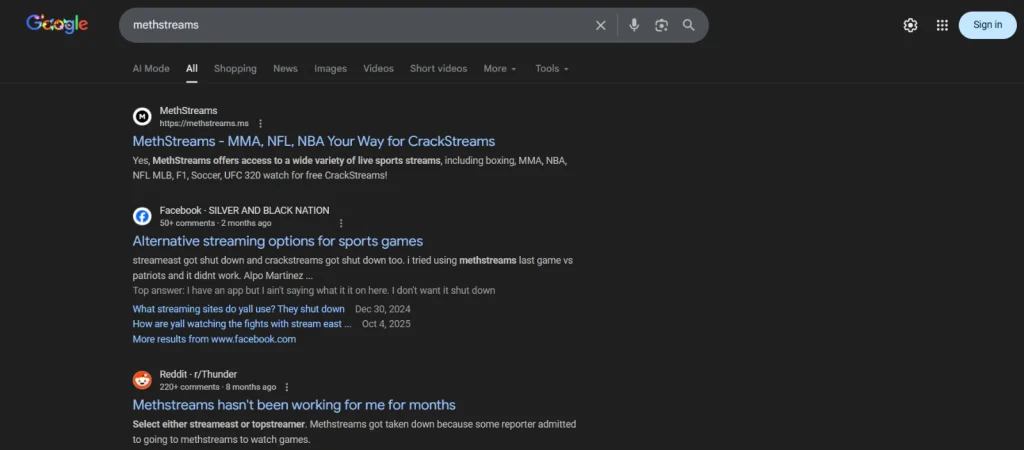
Task: Click More results from www.facebook.com
Action: pos(214,339)
